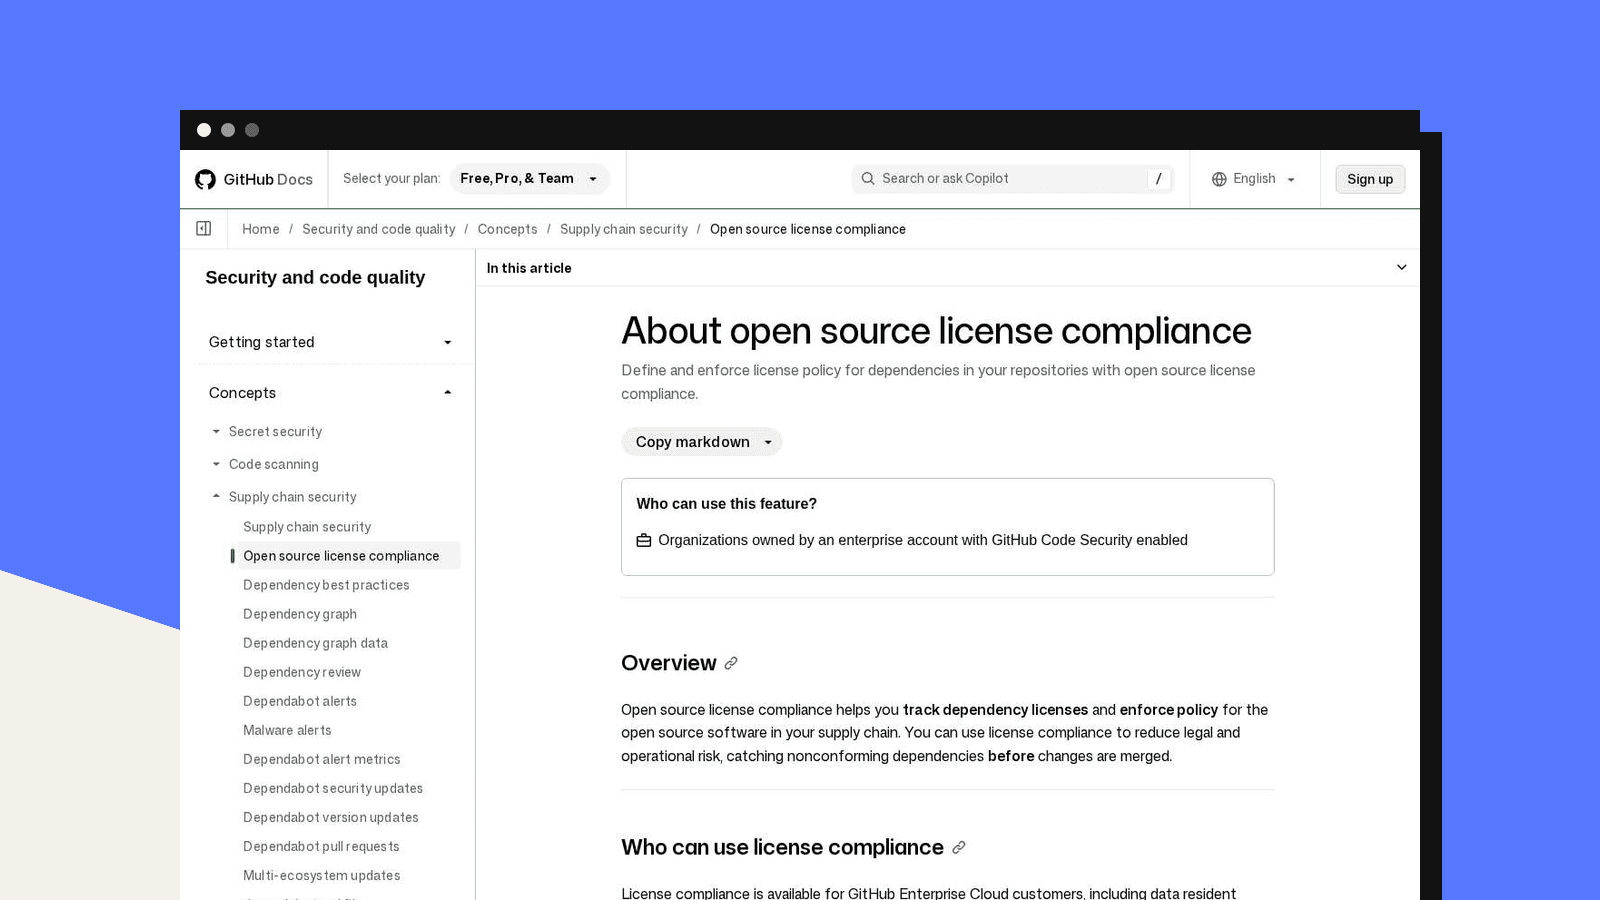
Task: Open the Concepts breadcrumb link
Action: (x=507, y=229)
